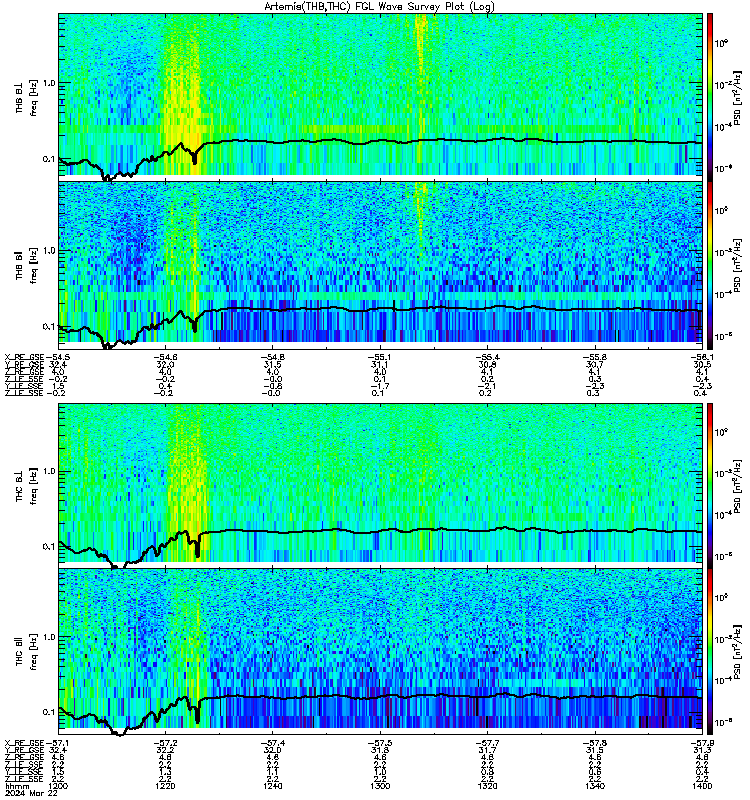750x800 pixels.
Task: Click the 1.0 frequency tick of THC B⊥ panel
Action: [x=48, y=471]
